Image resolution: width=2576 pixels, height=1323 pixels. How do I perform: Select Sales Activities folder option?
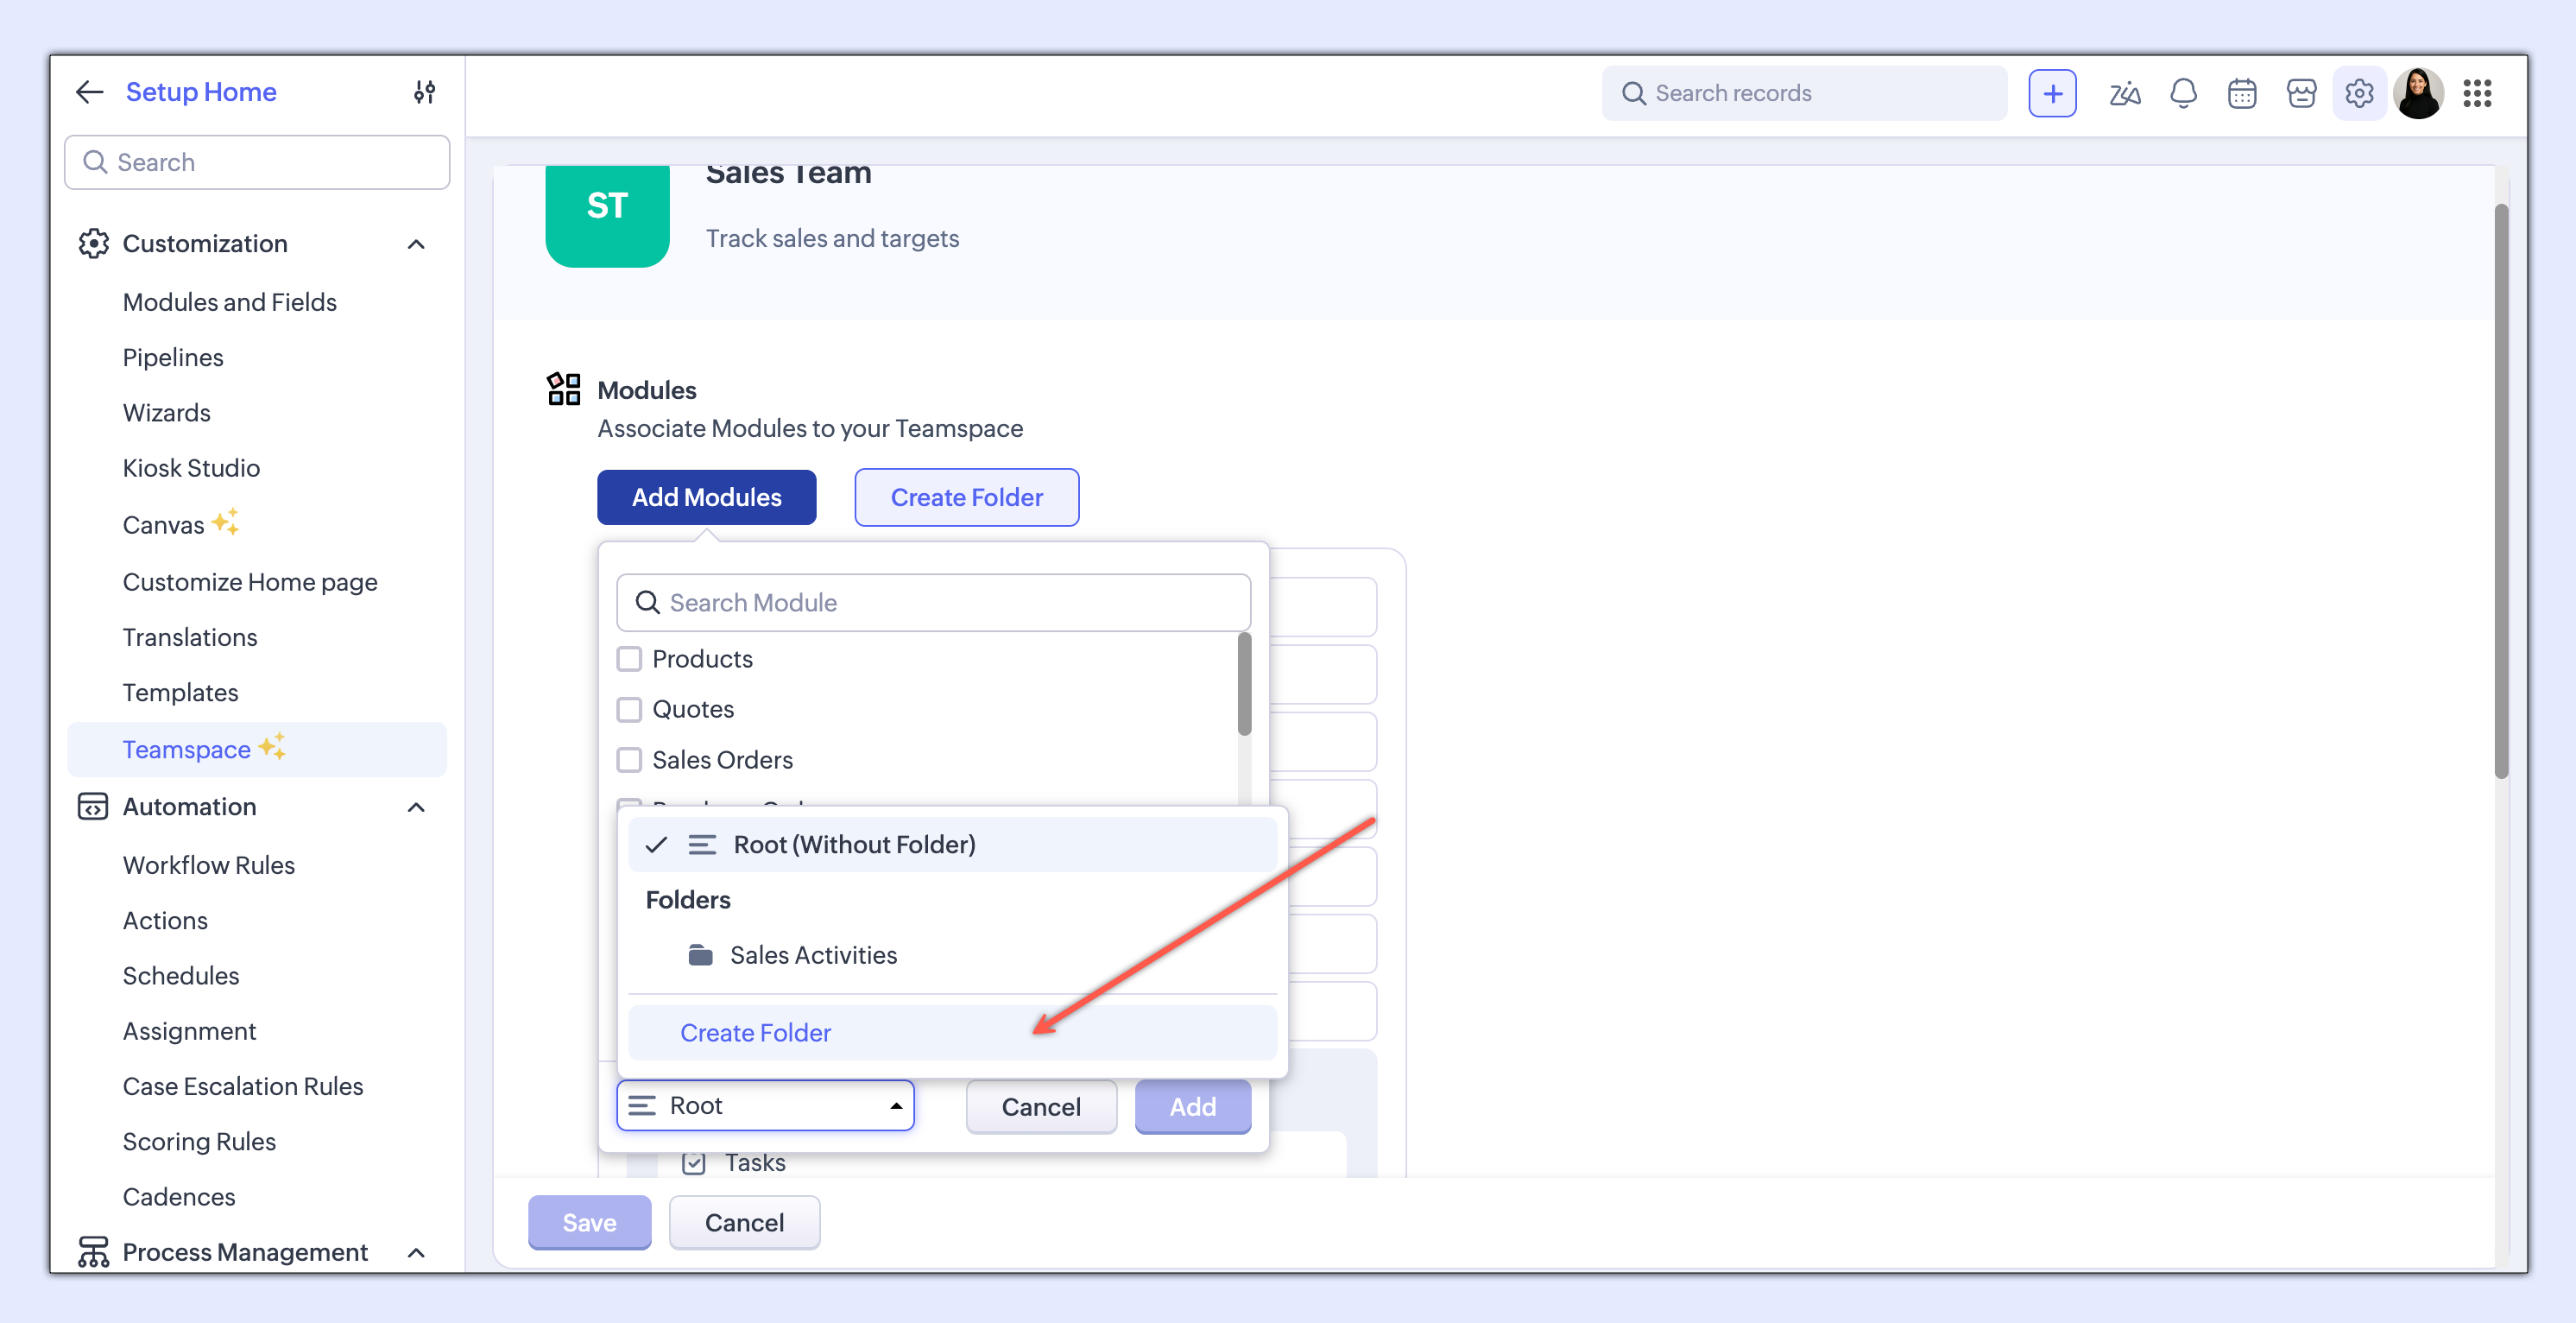pos(813,955)
